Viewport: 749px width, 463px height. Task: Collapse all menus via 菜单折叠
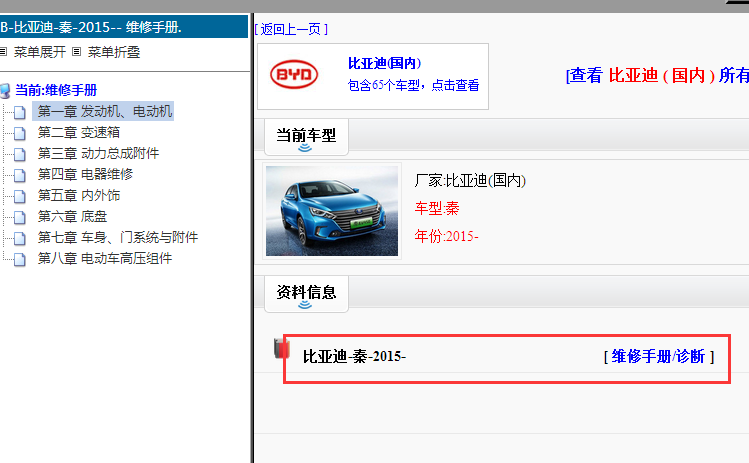click(114, 52)
